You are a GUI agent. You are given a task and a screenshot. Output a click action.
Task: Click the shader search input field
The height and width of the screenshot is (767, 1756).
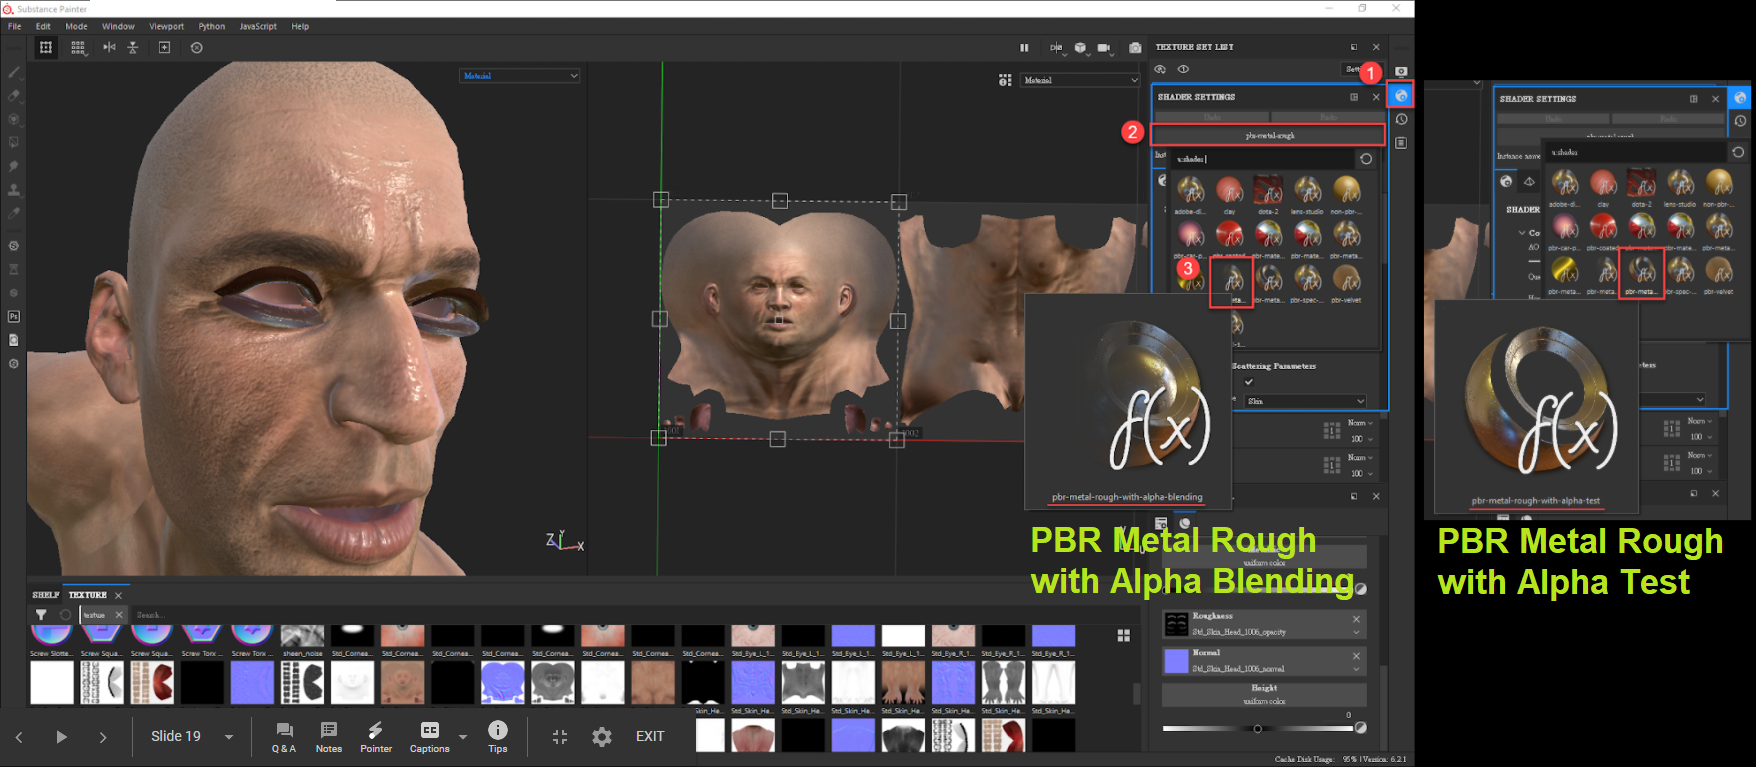[1264, 159]
